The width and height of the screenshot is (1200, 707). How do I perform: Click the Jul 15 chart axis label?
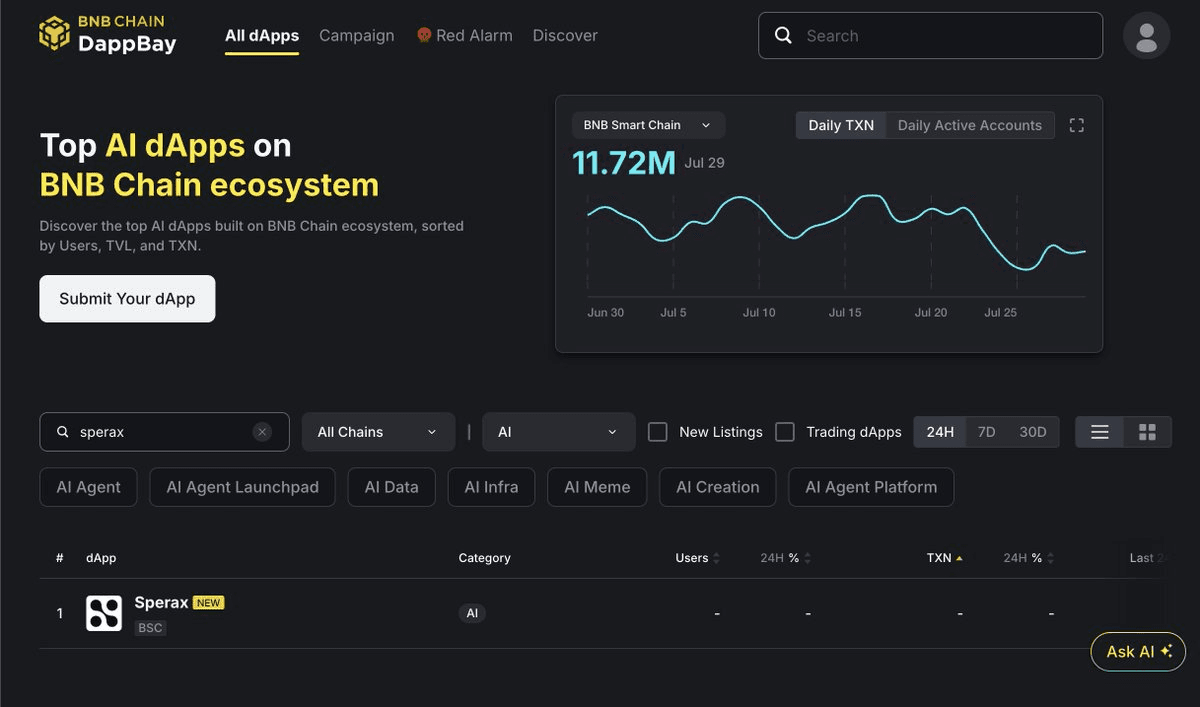[845, 312]
